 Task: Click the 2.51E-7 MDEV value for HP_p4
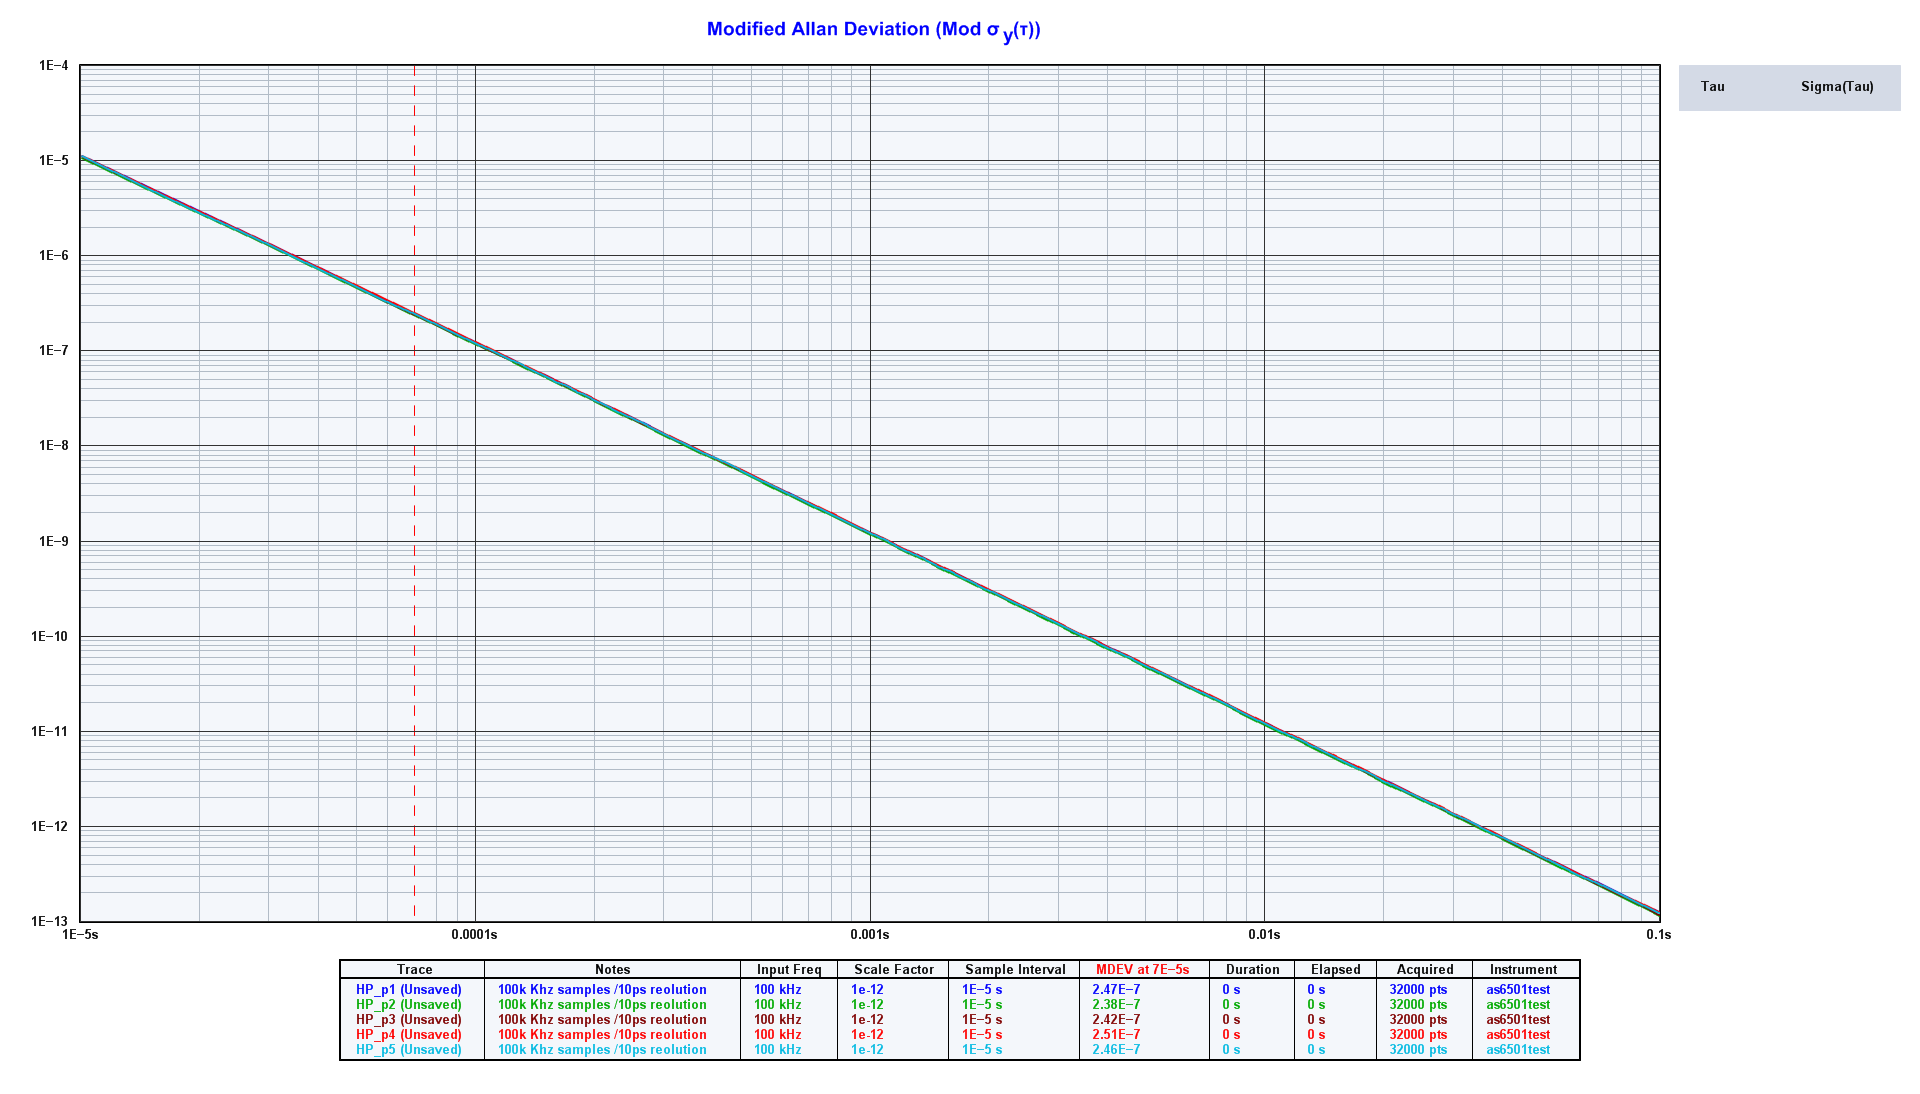tap(1115, 1035)
